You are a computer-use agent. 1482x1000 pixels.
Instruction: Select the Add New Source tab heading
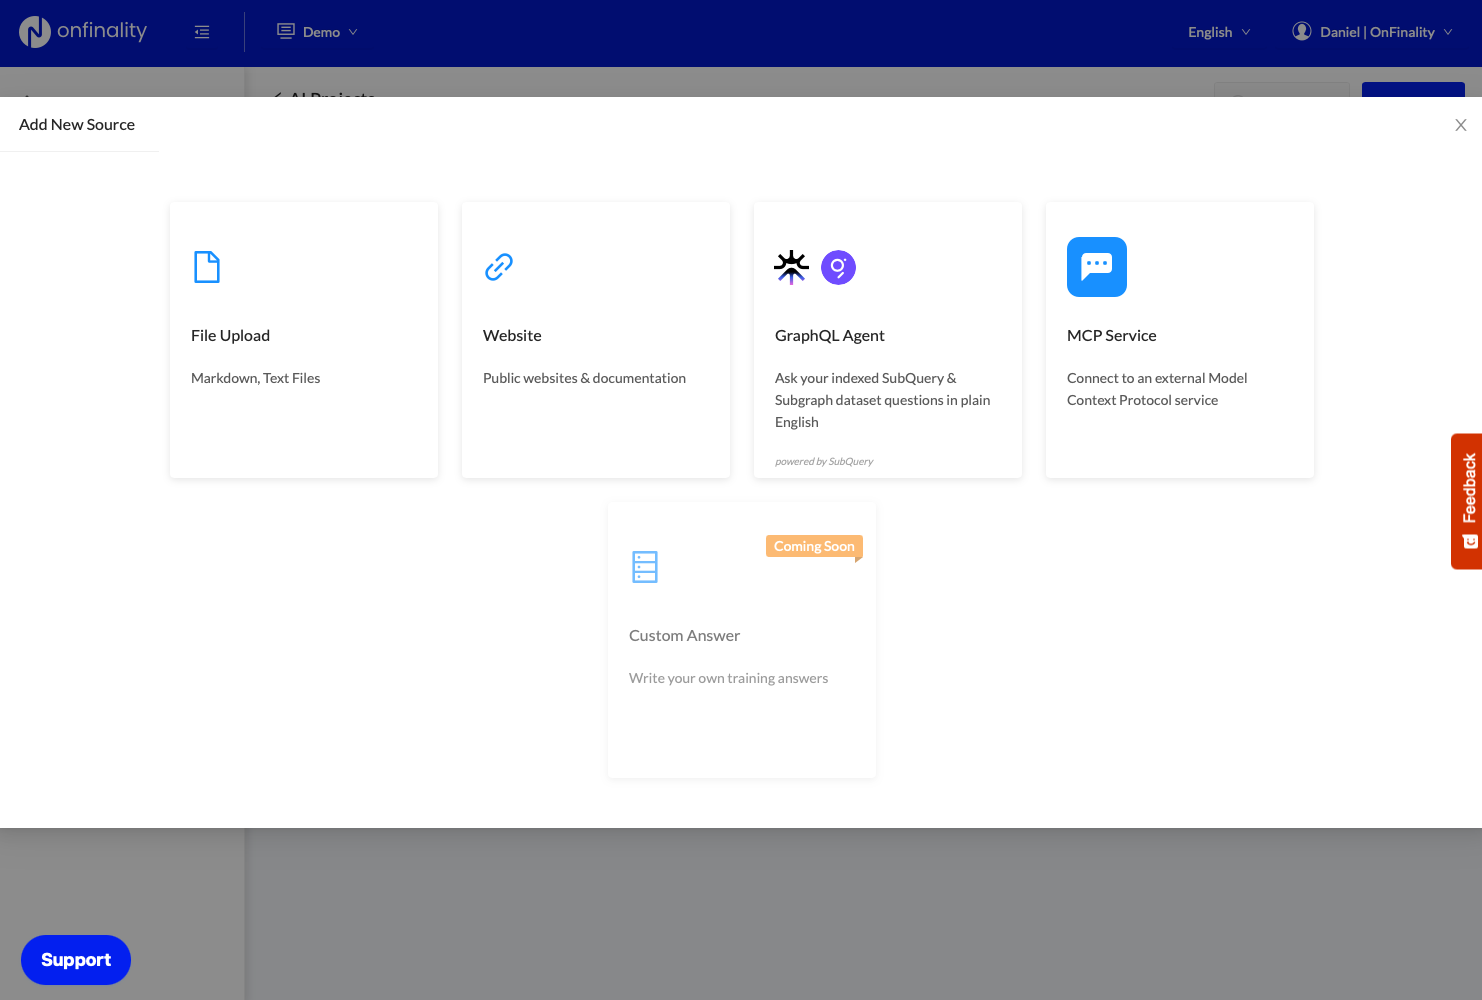[x=77, y=125]
